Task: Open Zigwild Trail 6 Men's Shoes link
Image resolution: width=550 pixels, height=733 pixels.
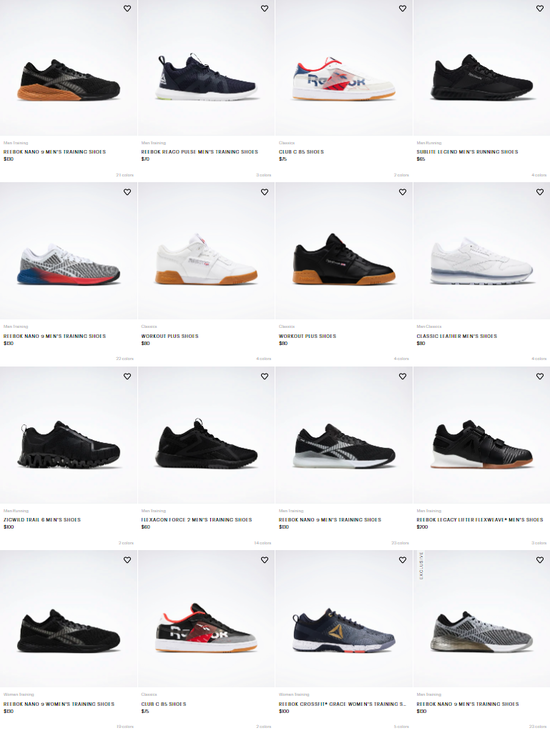Action: tap(42, 520)
